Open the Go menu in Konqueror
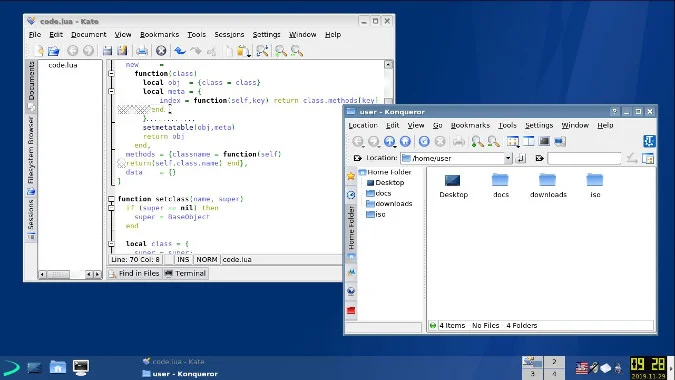The image size is (675, 380). coord(437,125)
